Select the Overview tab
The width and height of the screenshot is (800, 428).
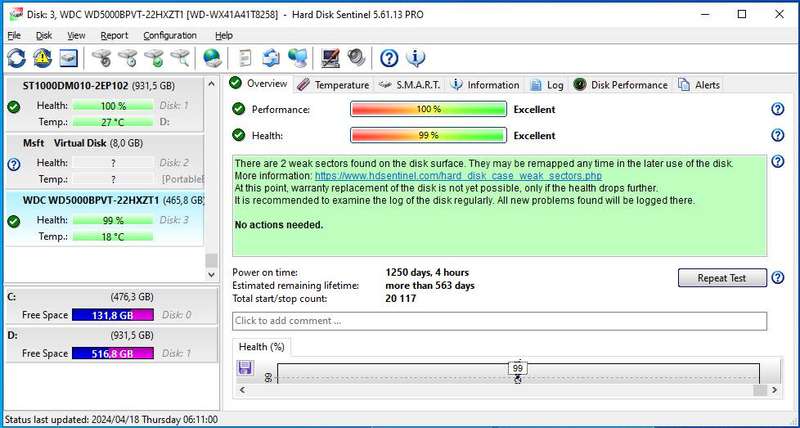259,84
